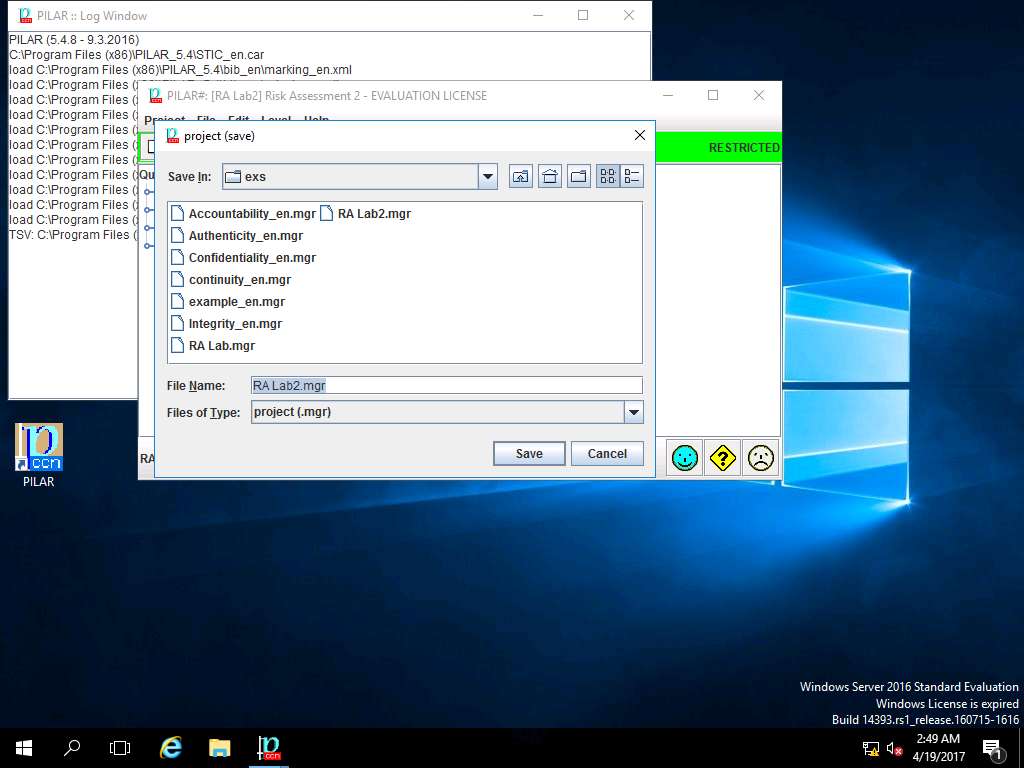The width and height of the screenshot is (1024, 768).
Task: Open the Windows Start menu
Action: click(24, 748)
